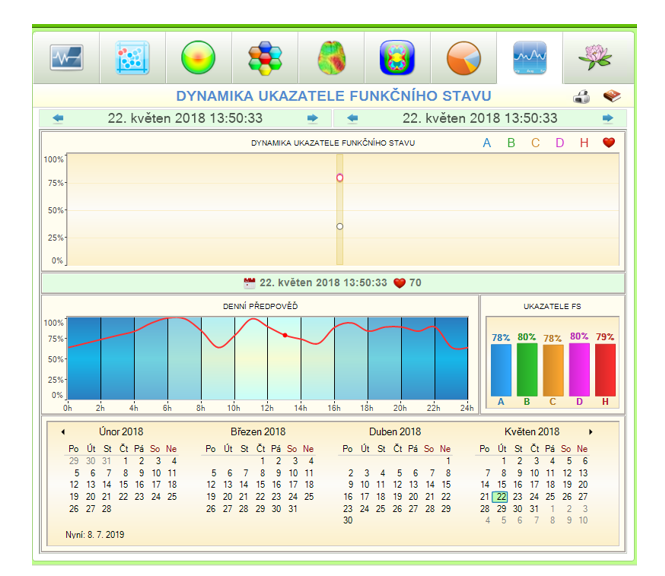Click the blue A bar 78%
This screenshot has height=576, width=665.
[501, 370]
